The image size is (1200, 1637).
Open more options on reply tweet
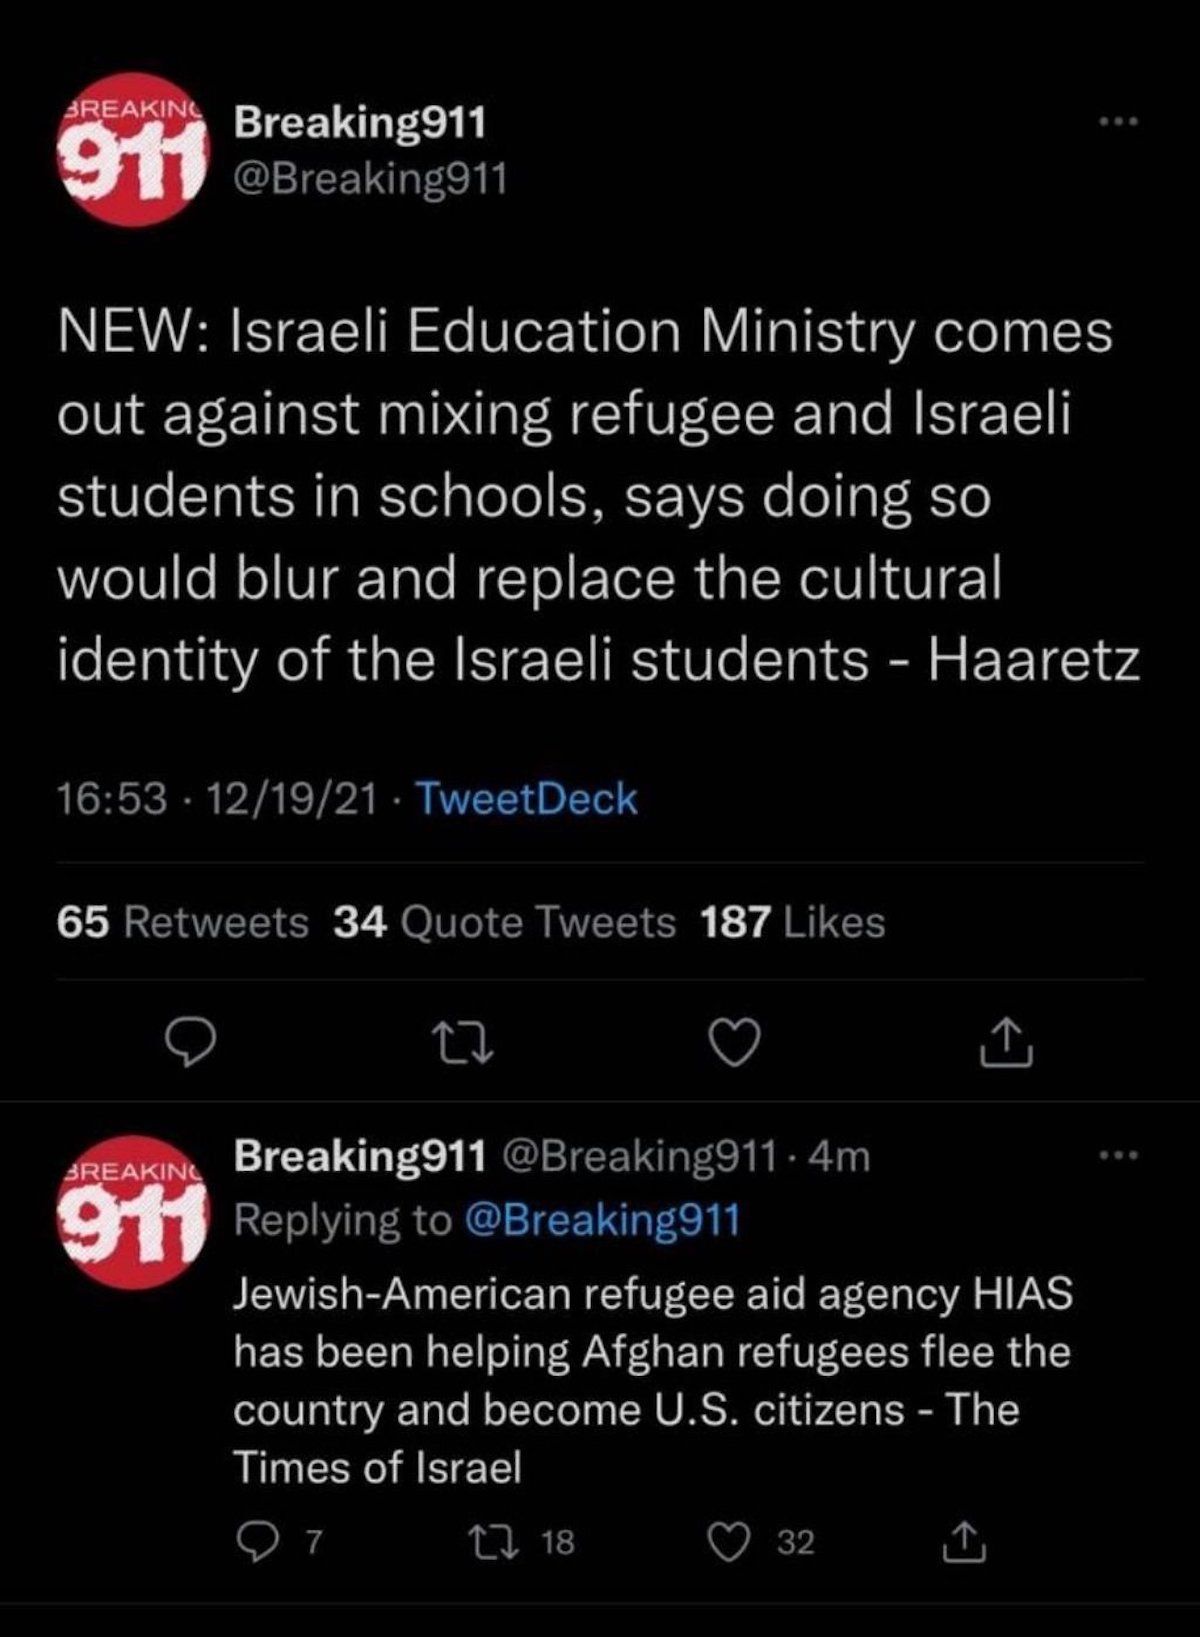pos(1118,1156)
